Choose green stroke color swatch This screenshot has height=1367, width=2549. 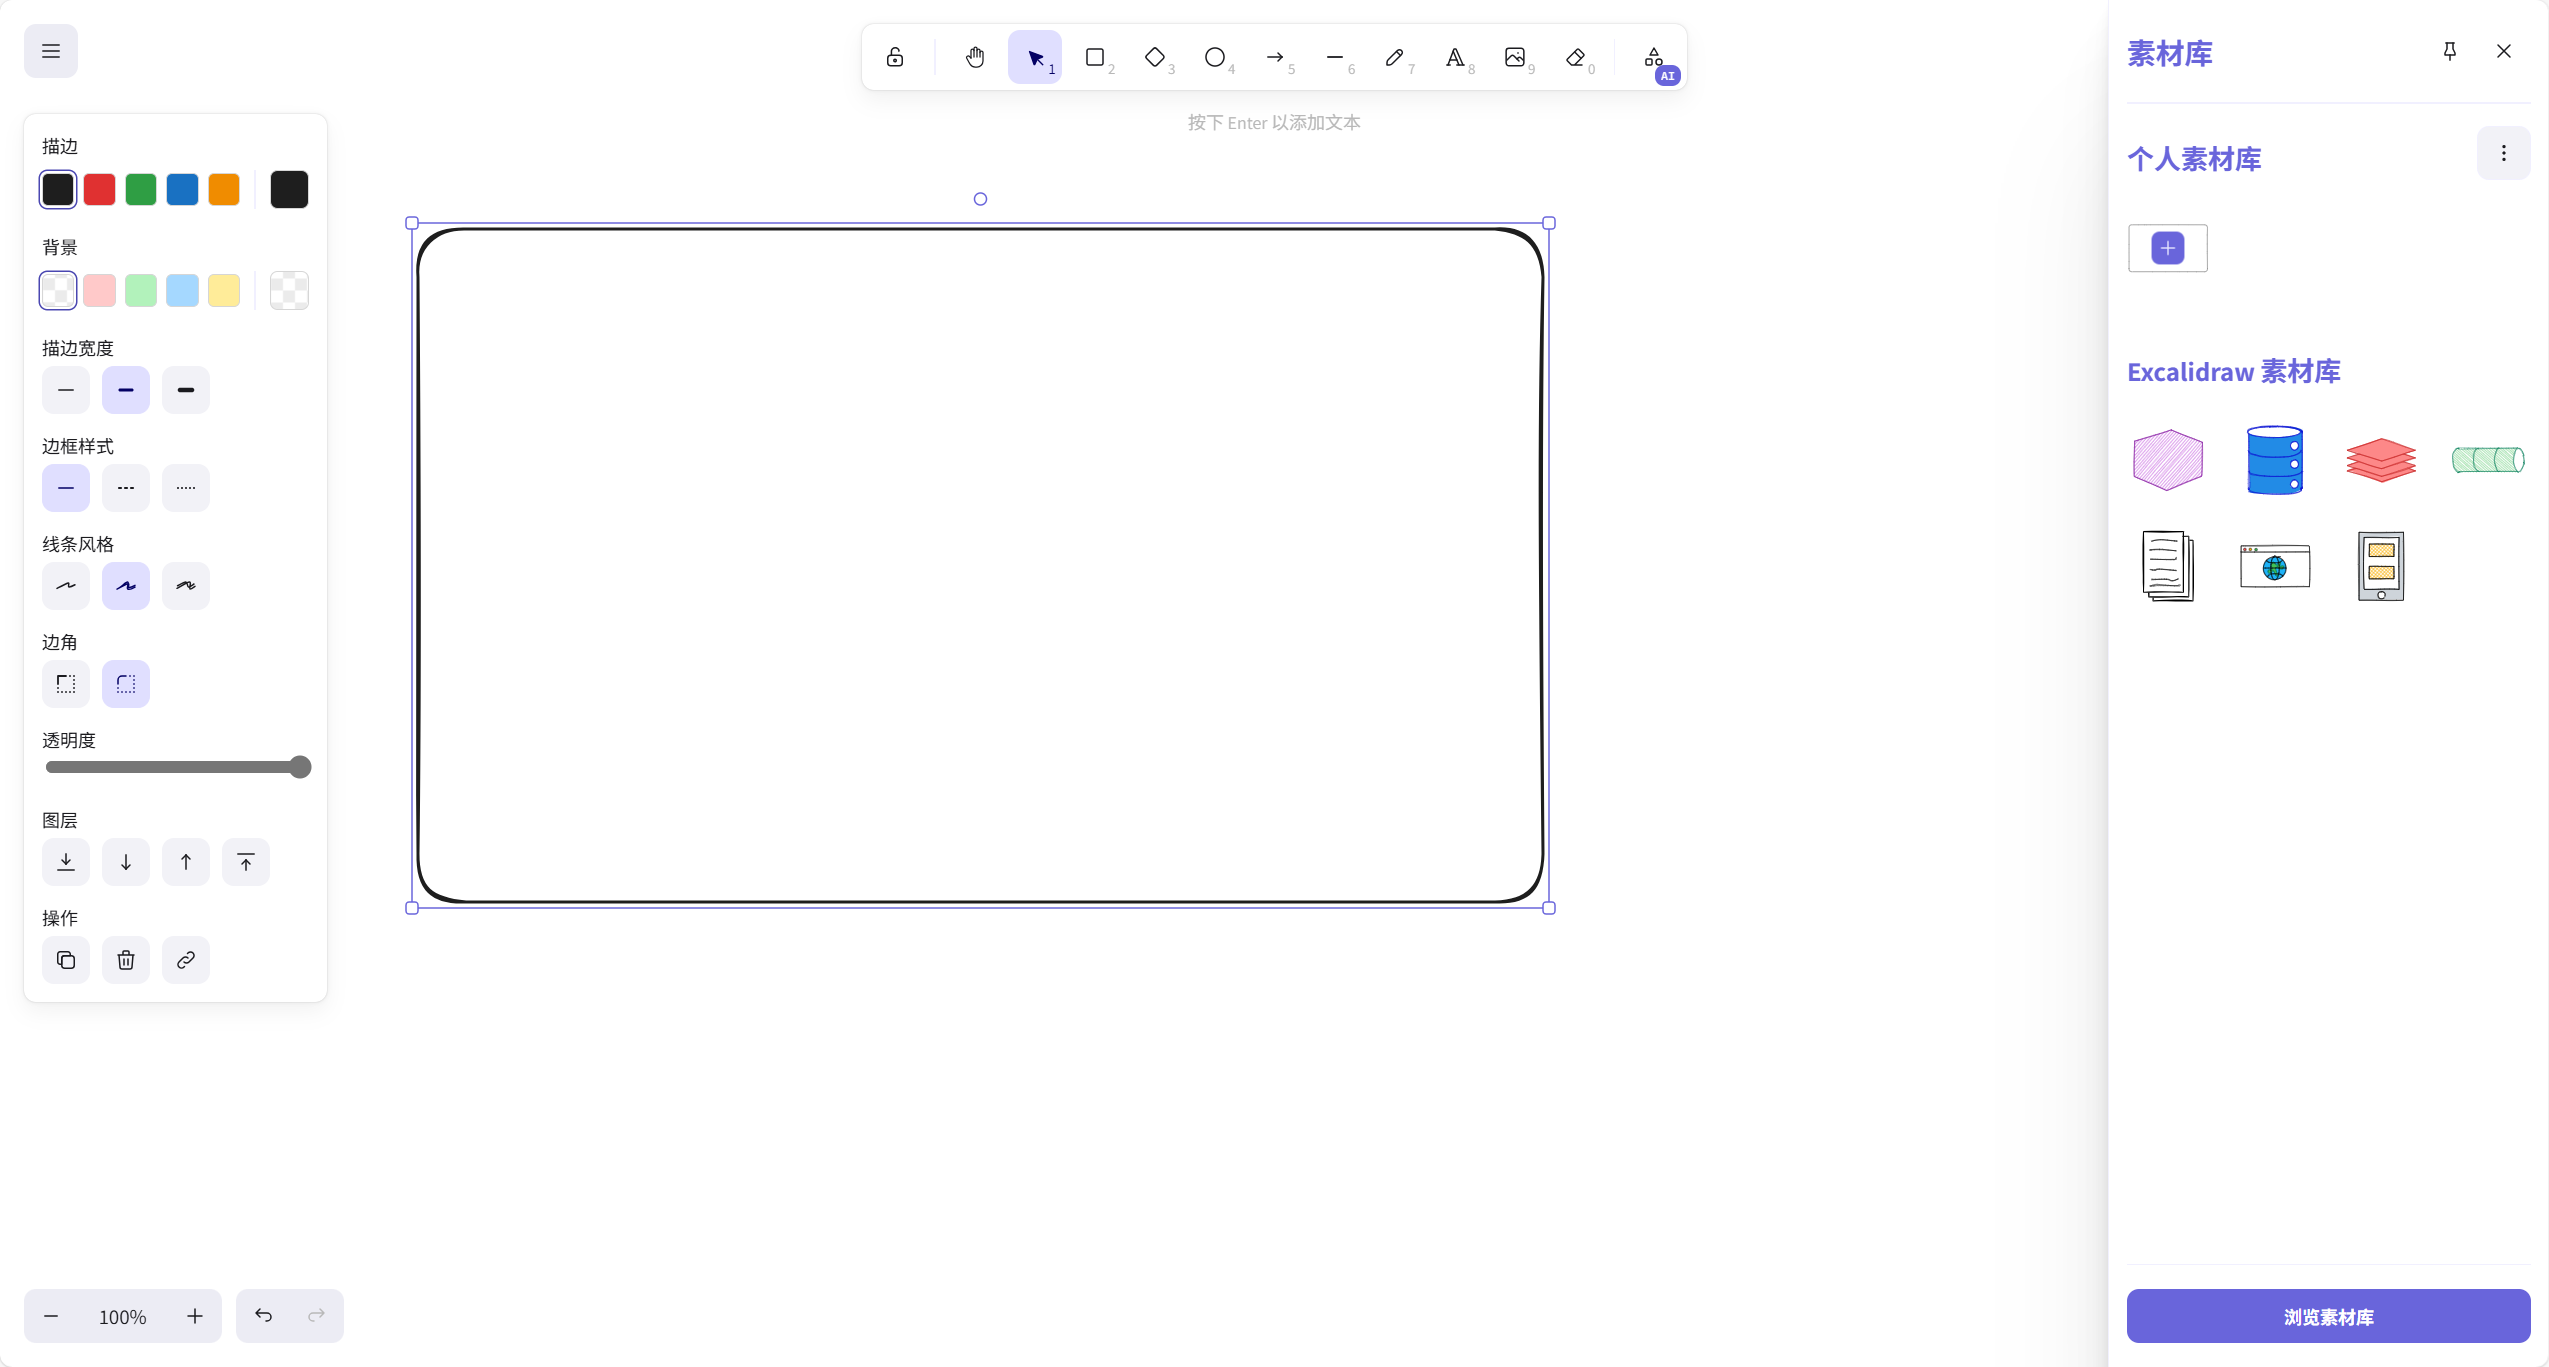click(x=141, y=189)
